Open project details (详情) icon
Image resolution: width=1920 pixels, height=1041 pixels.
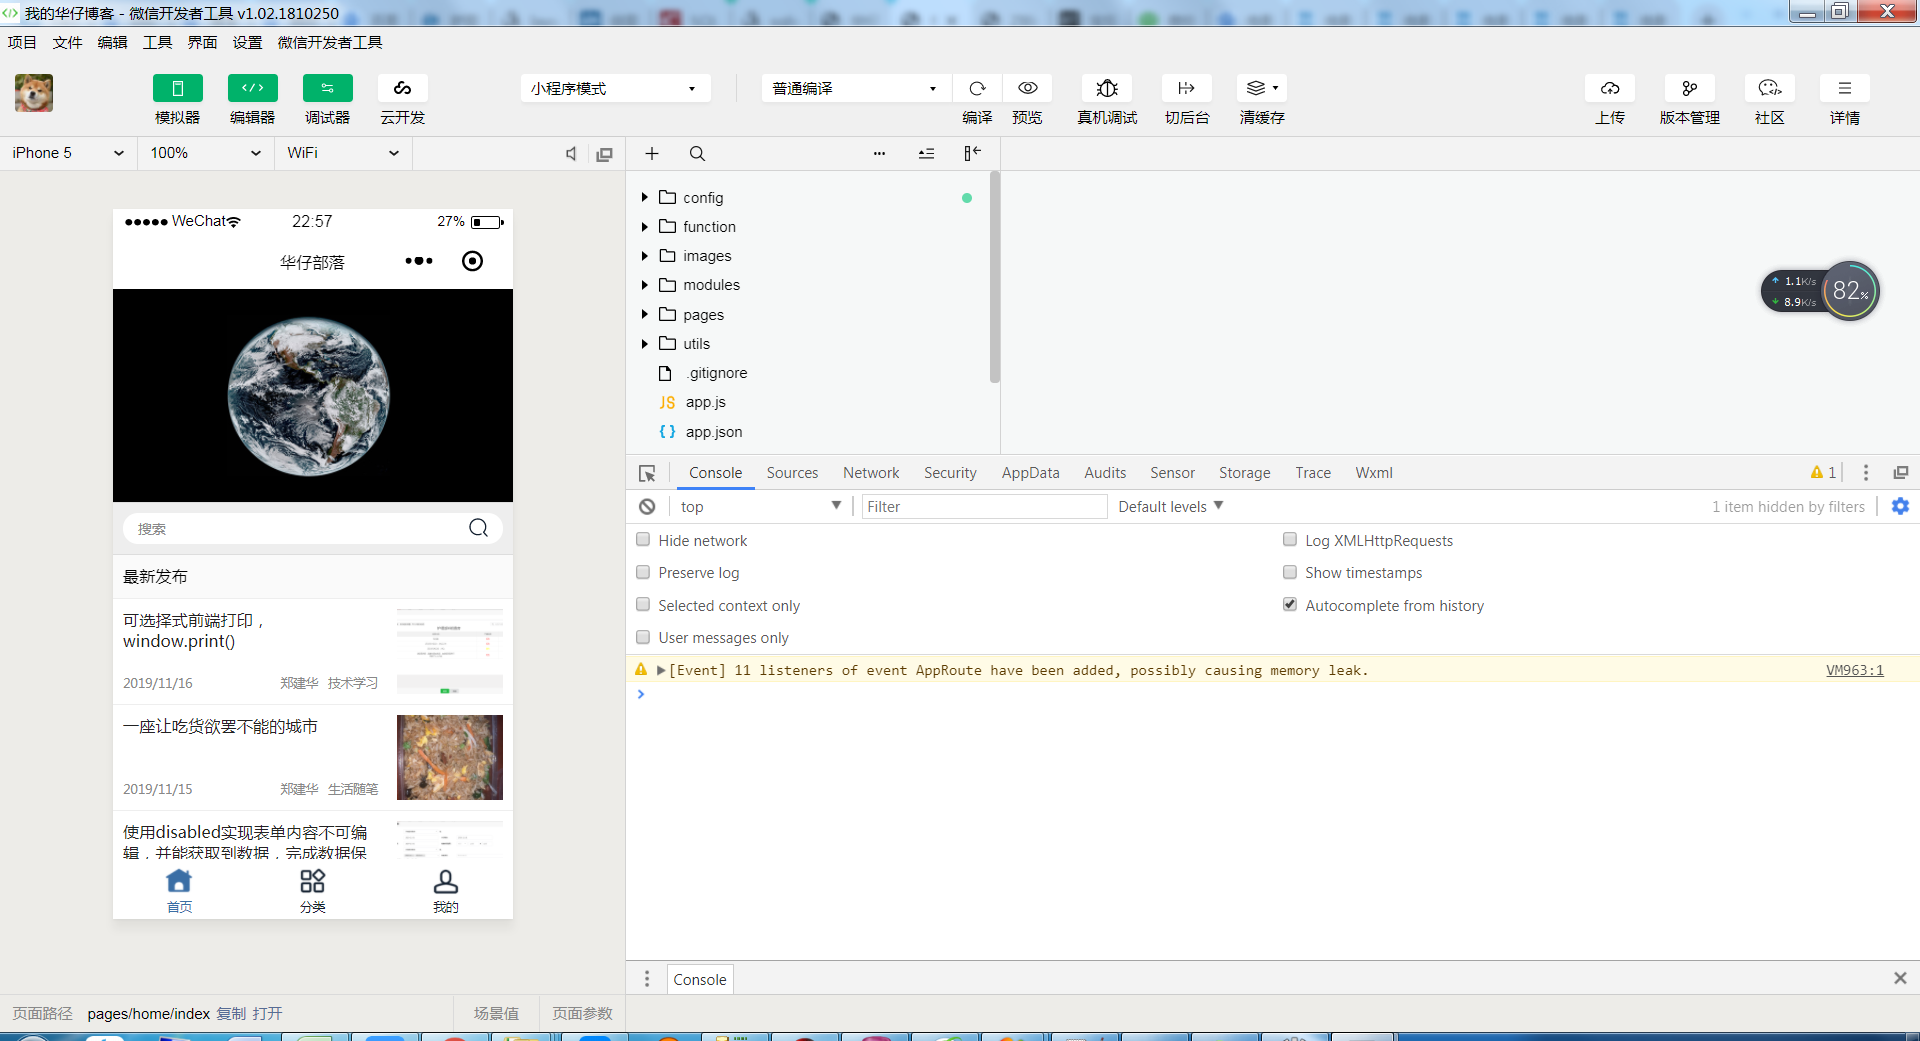coord(1845,88)
